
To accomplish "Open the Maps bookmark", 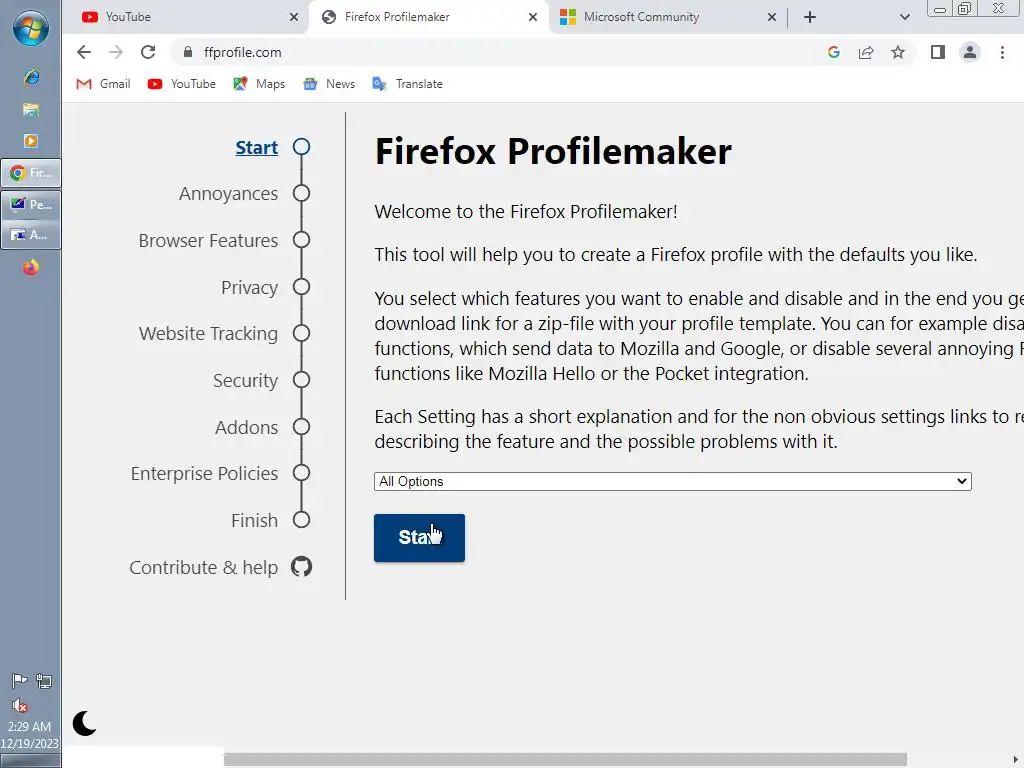I will click(x=259, y=84).
